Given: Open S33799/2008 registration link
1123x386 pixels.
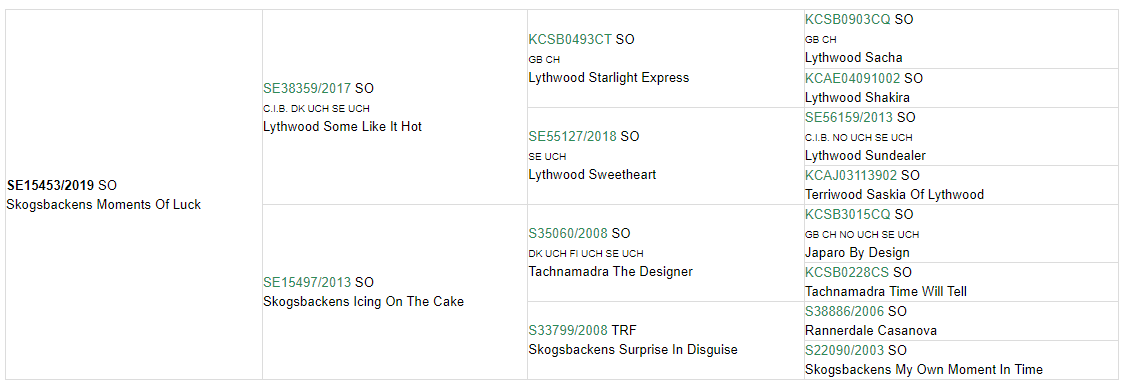Looking at the screenshot, I should [568, 331].
